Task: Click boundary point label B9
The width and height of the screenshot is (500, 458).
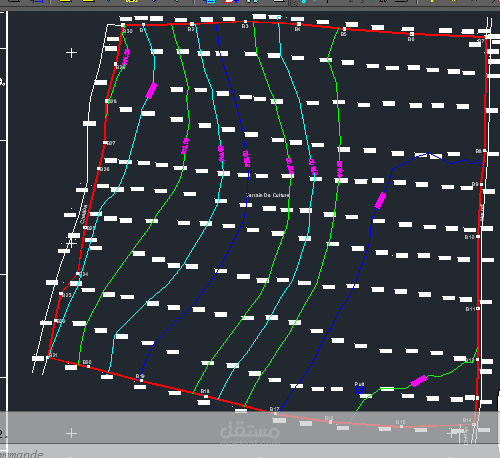Action: [475, 184]
